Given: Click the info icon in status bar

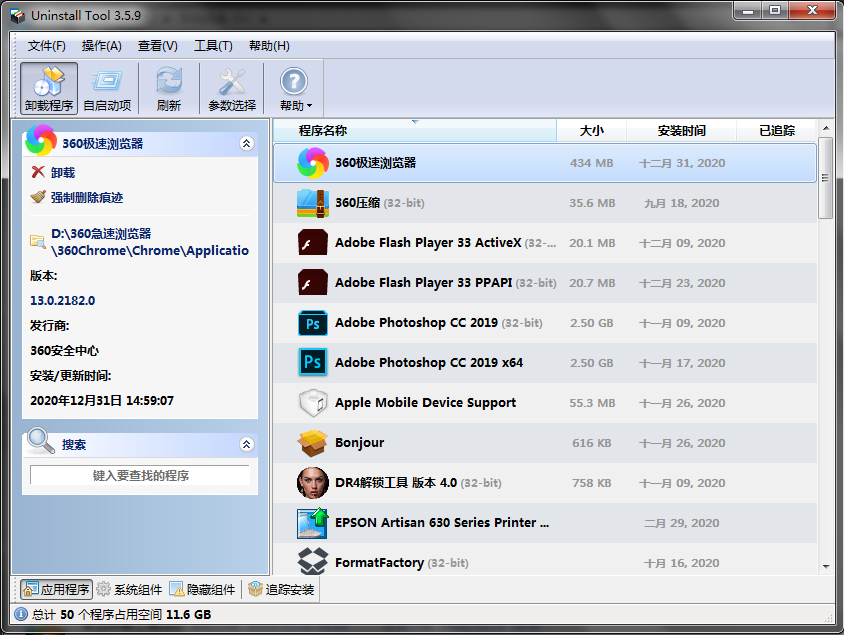Looking at the screenshot, I should point(20,614).
